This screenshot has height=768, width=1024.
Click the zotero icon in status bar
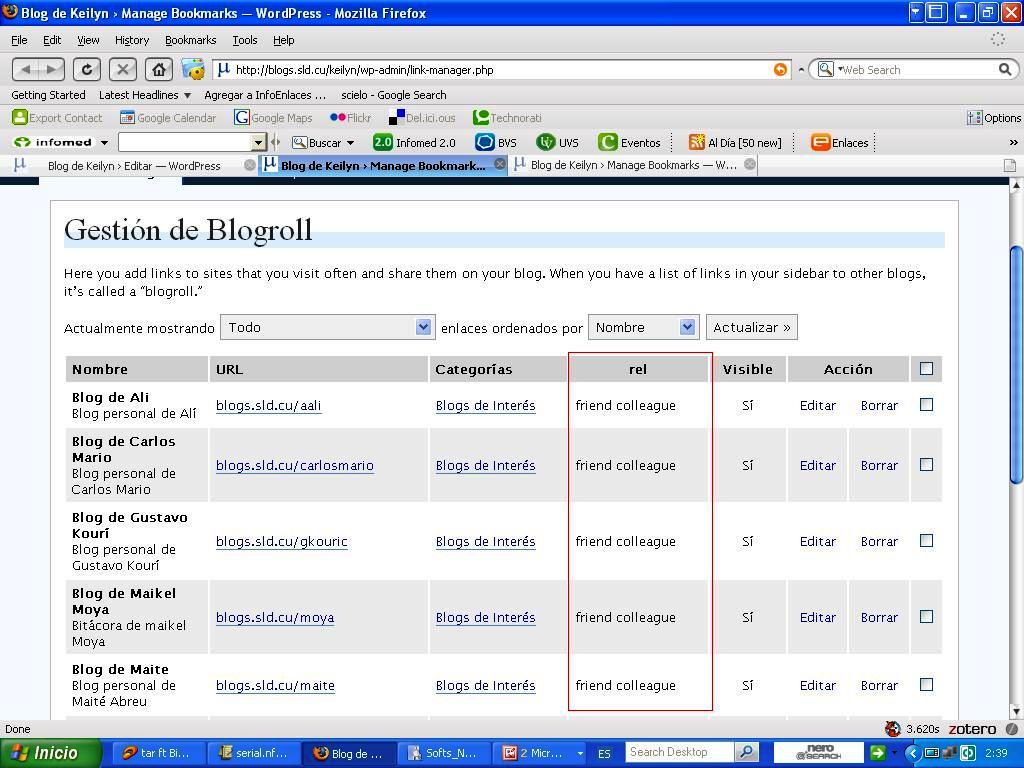tap(972, 729)
